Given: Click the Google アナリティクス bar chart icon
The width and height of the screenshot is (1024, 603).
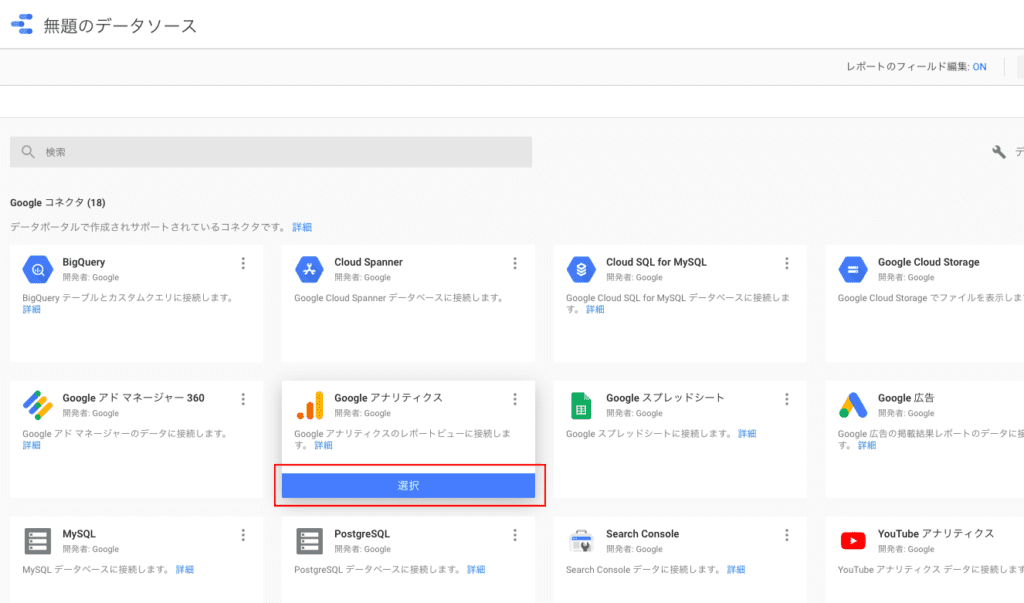Looking at the screenshot, I should [x=310, y=405].
